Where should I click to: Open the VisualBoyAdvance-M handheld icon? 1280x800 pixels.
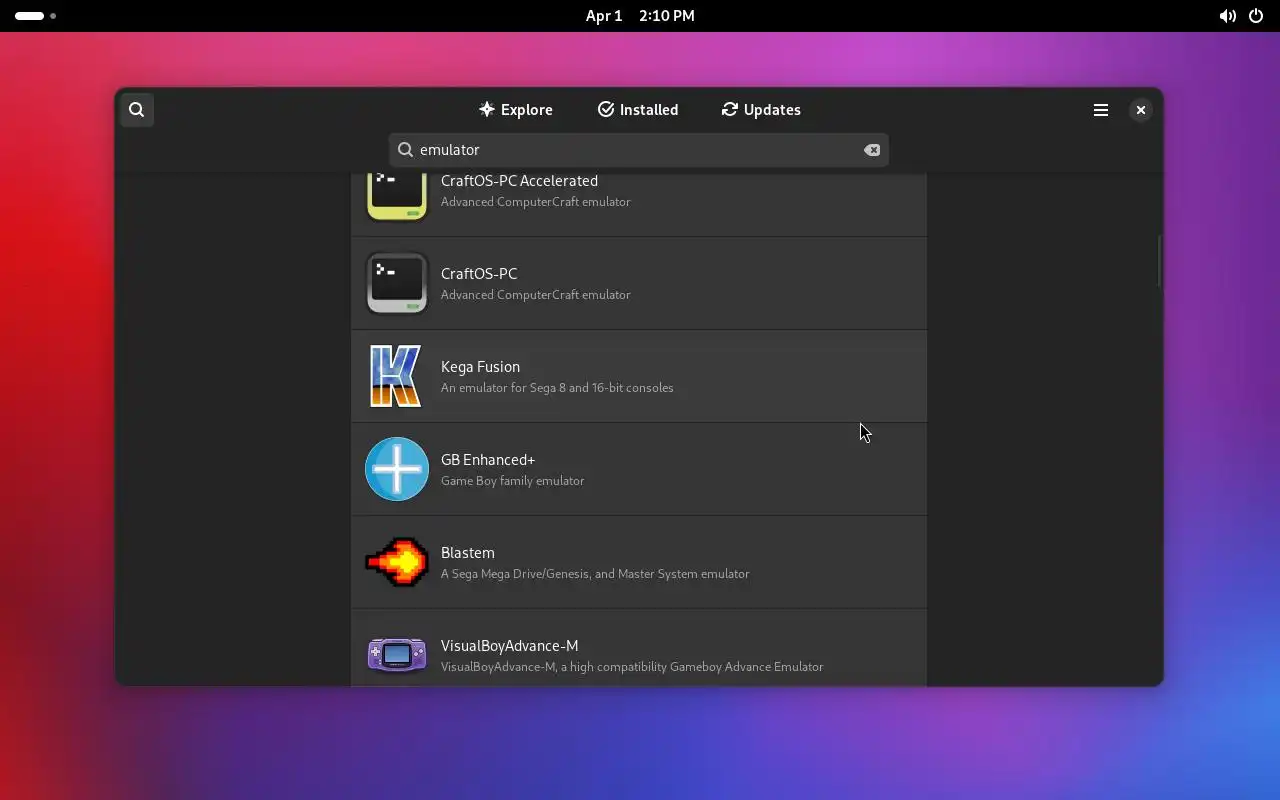(397, 655)
